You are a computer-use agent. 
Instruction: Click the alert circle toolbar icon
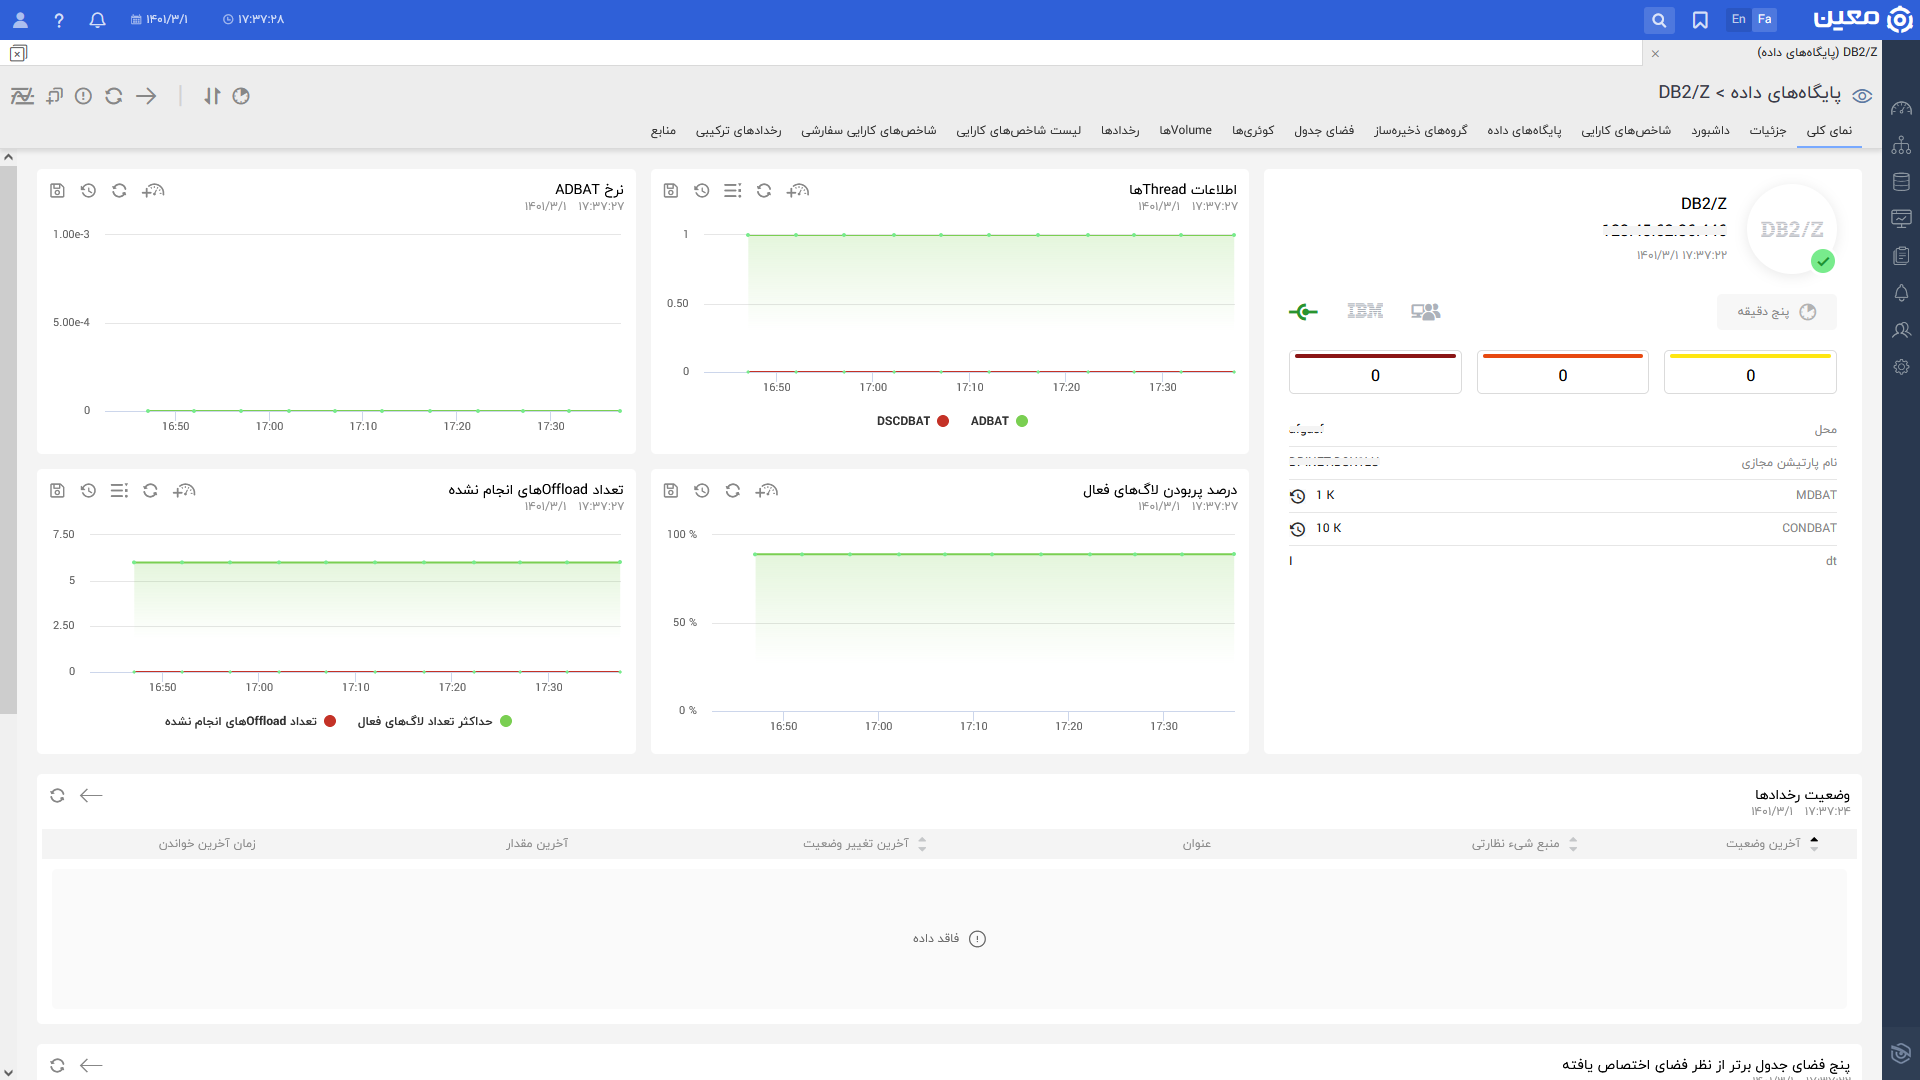[84, 96]
